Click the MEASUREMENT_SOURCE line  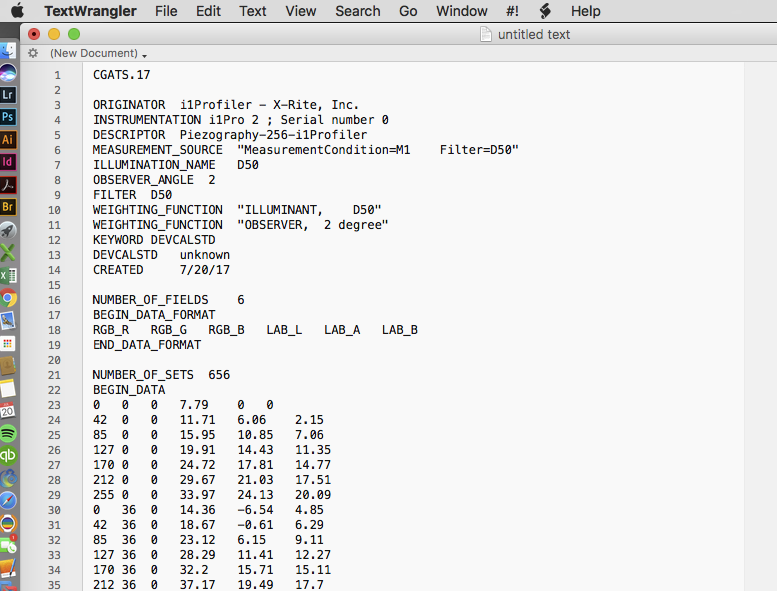click(305, 150)
